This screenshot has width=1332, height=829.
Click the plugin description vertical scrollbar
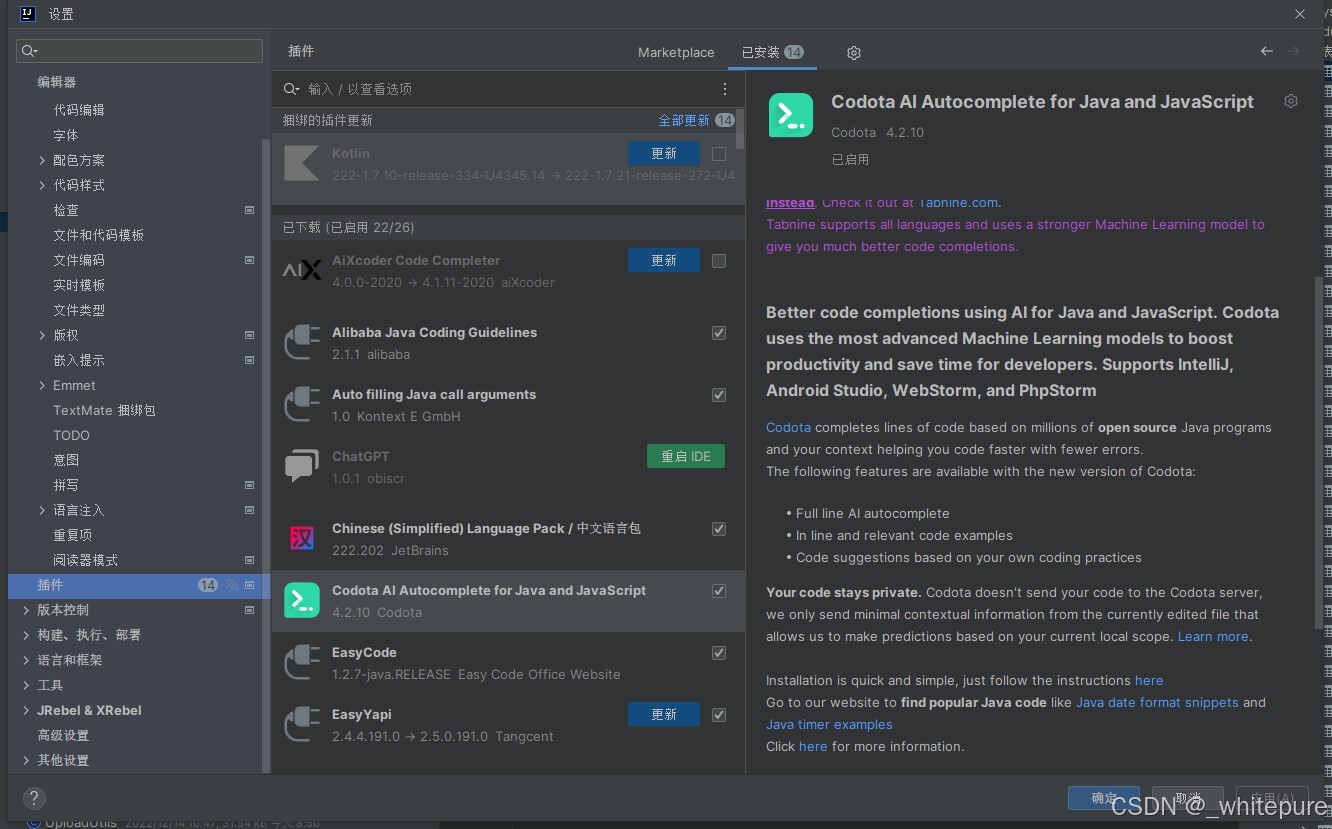point(1319,452)
